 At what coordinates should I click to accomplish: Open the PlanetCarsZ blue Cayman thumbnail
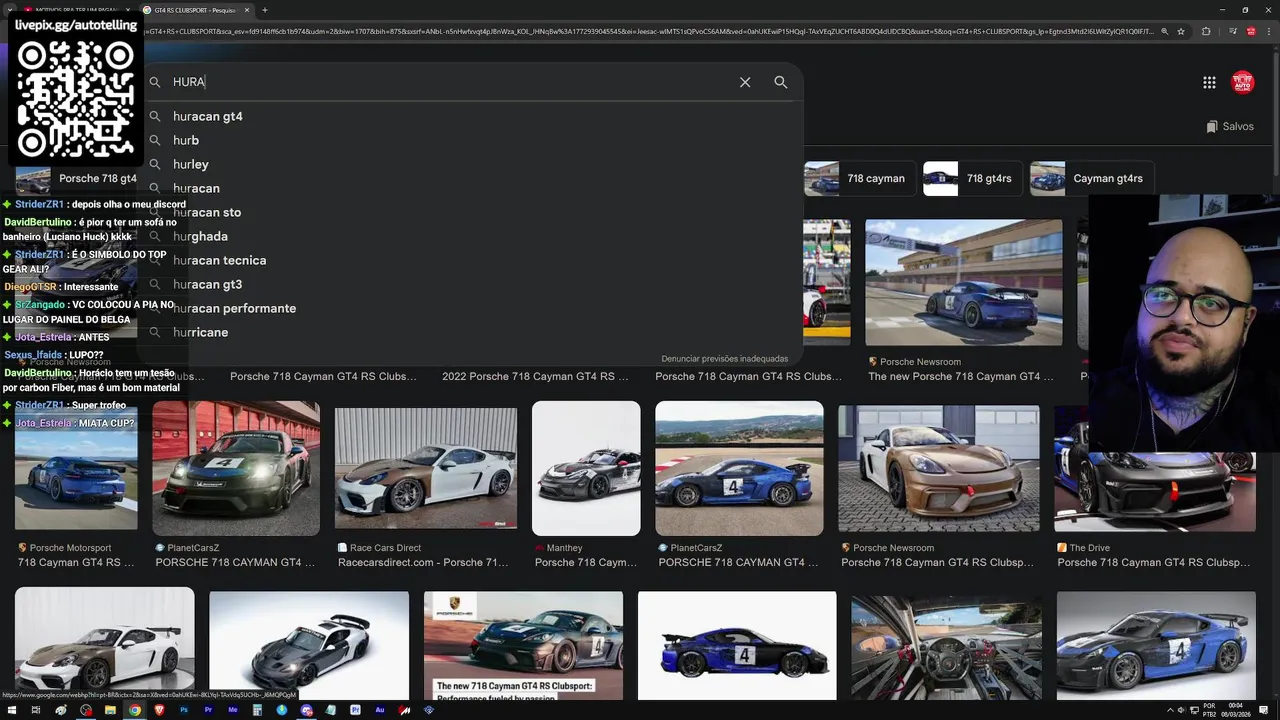click(739, 468)
